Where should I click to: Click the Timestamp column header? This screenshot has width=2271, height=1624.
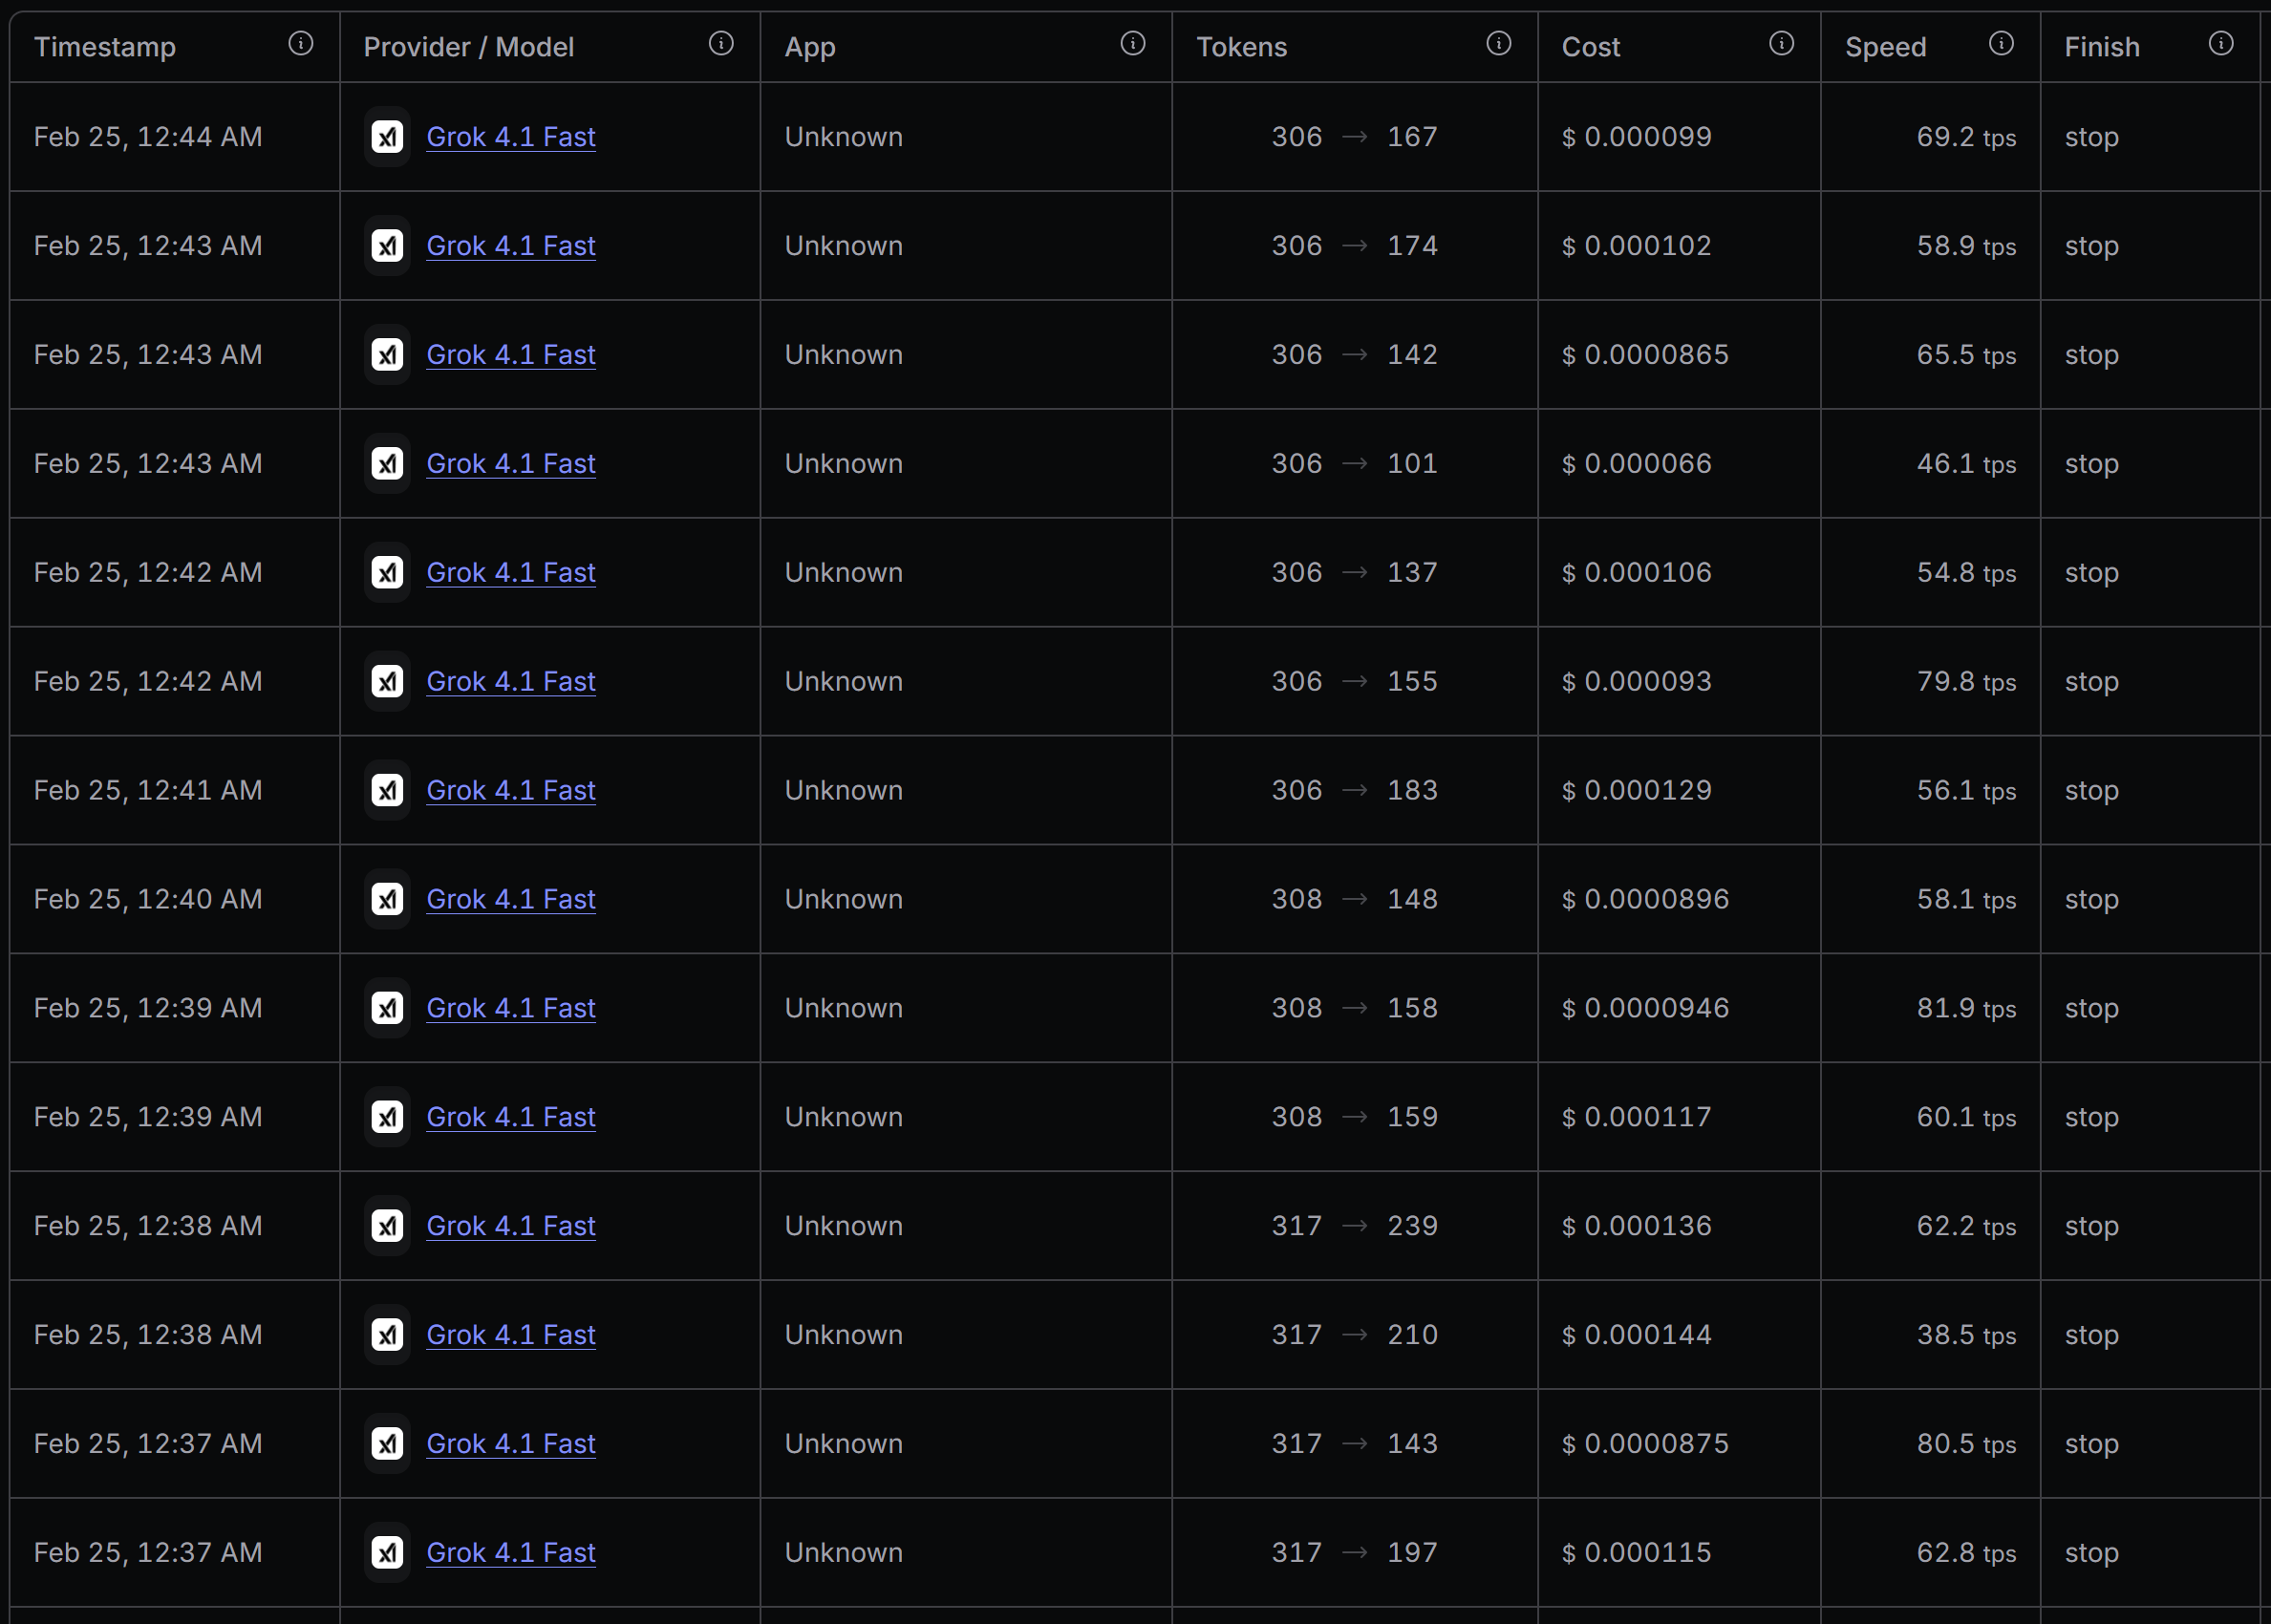click(x=105, y=47)
